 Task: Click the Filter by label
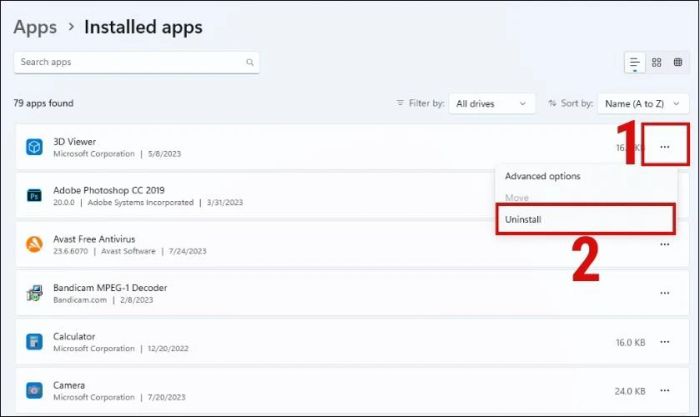426,103
